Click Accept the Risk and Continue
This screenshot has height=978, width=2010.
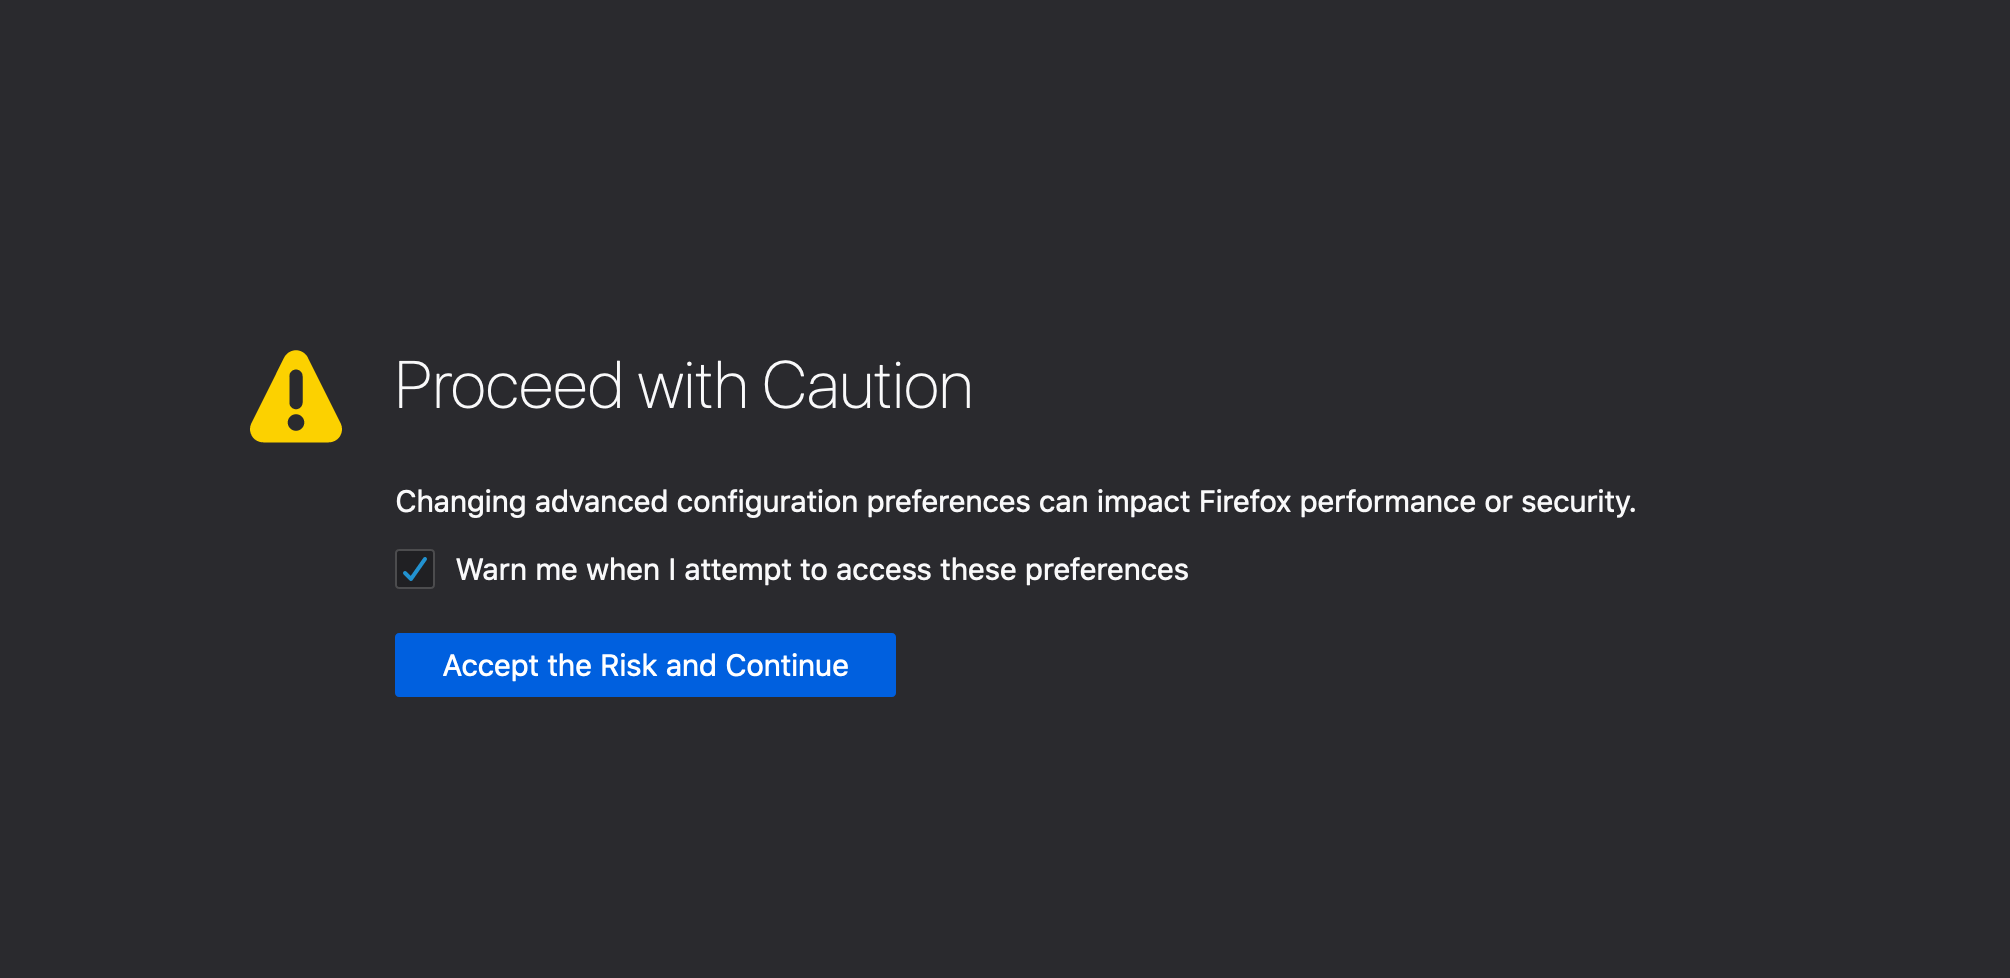click(645, 665)
